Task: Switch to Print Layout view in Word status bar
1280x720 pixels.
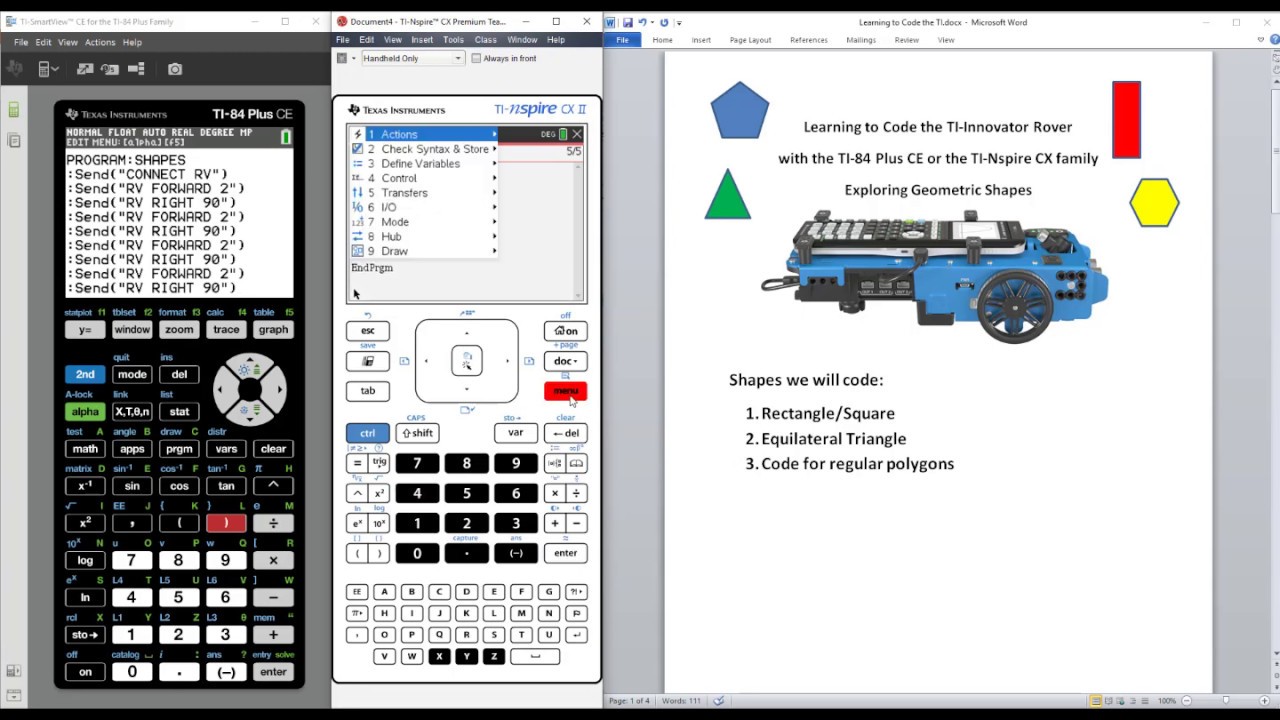Action: coord(1096,700)
